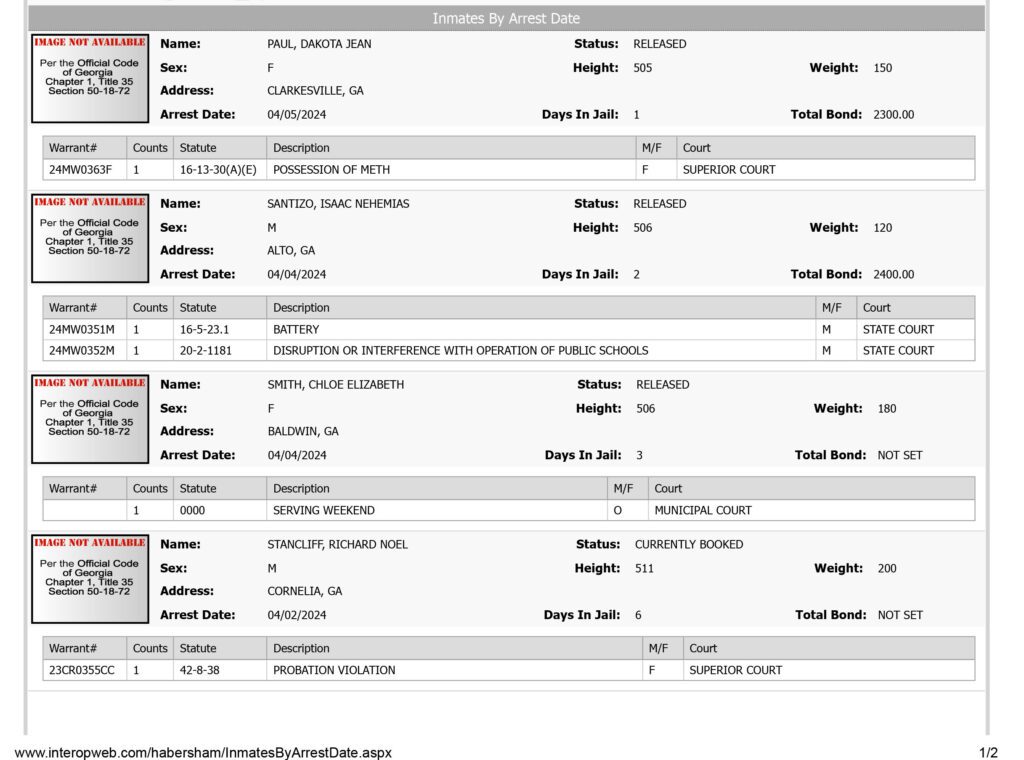This screenshot has height=760, width=1024.
Task: Click warrant 23CR0355CC
Action: [x=82, y=671]
